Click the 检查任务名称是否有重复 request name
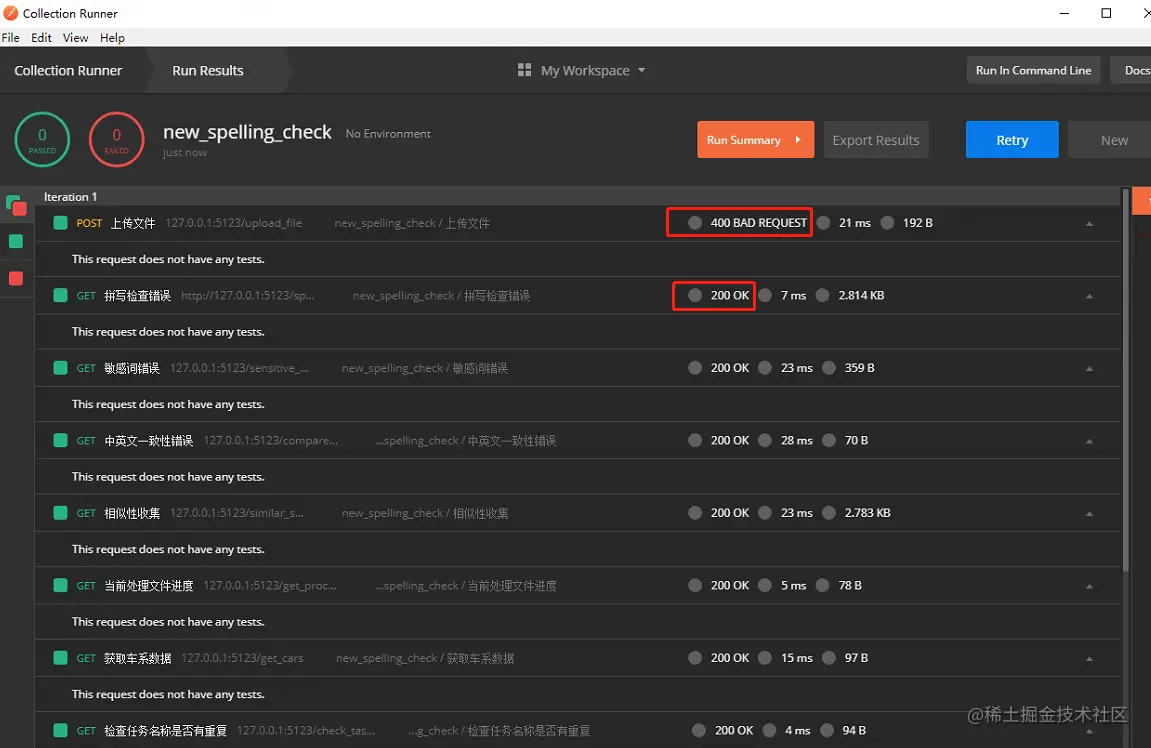This screenshot has width=1151, height=748. [165, 730]
